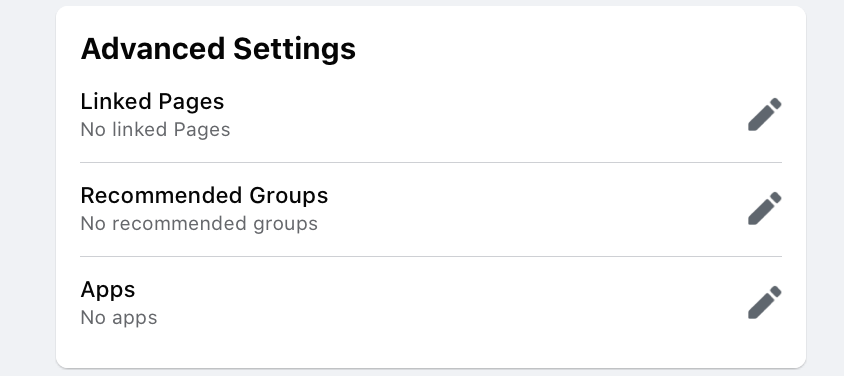Click the word "Recommended" in the groups title
The width and height of the screenshot is (844, 376).
click(161, 195)
